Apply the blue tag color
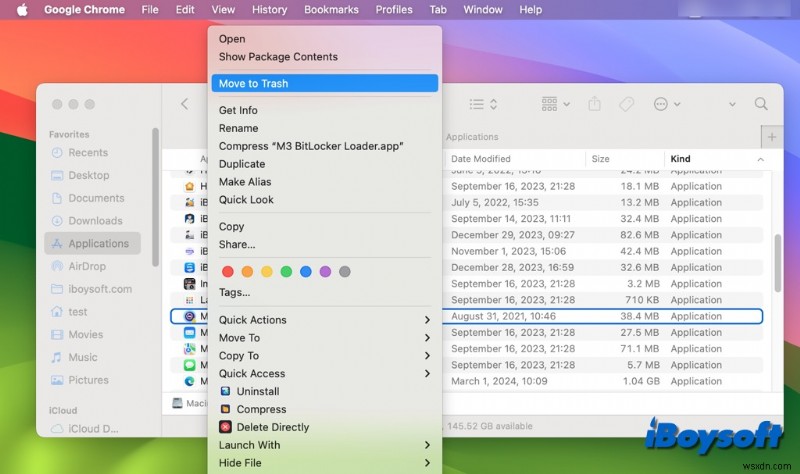Viewport: 800px width, 474px height. point(306,271)
